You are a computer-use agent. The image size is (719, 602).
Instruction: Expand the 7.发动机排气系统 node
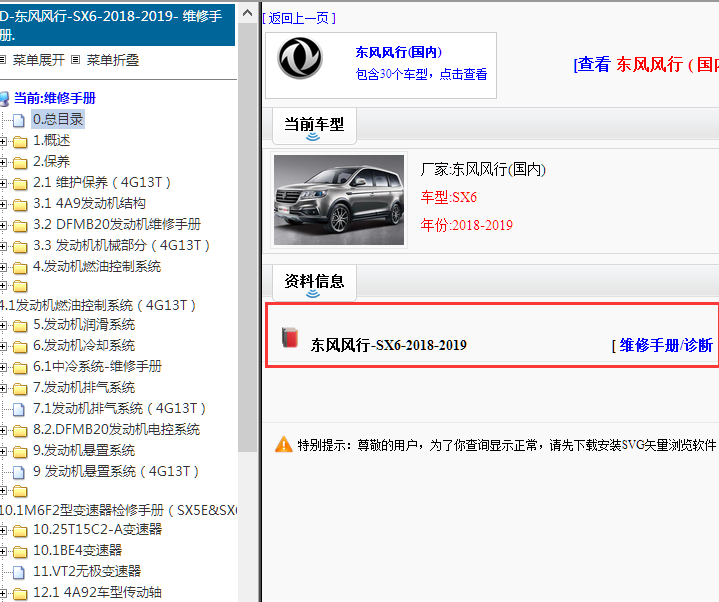coord(3,389)
